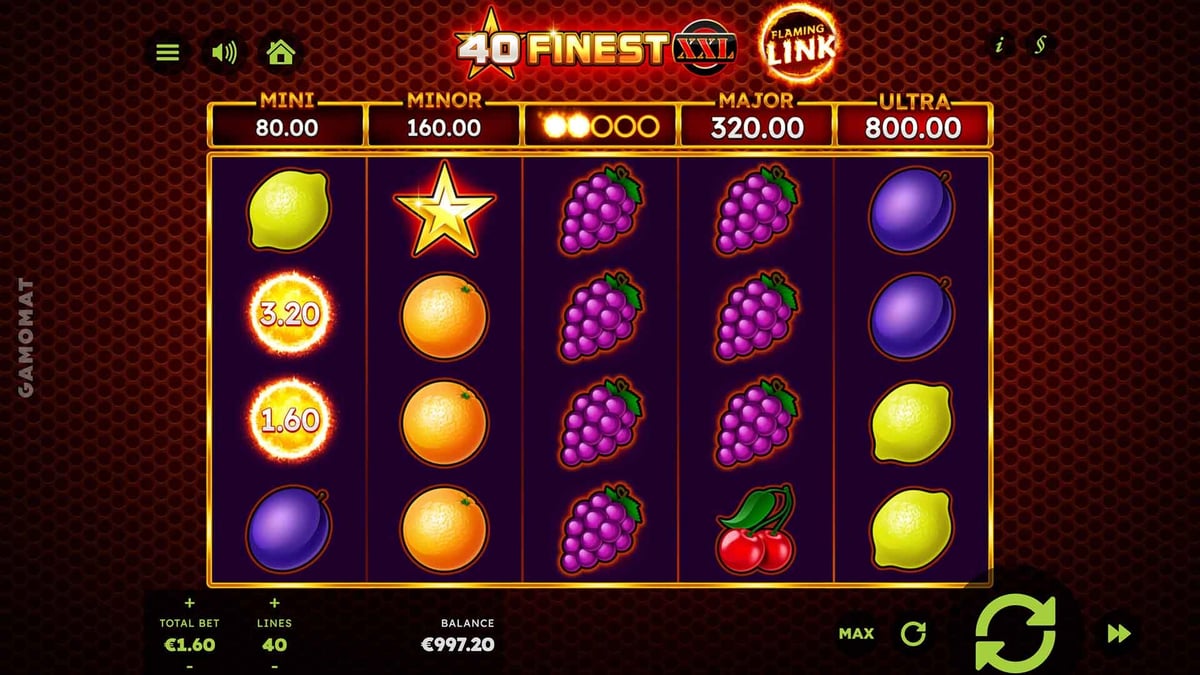Increase total bet with plus
The image size is (1200, 675).
[190, 603]
